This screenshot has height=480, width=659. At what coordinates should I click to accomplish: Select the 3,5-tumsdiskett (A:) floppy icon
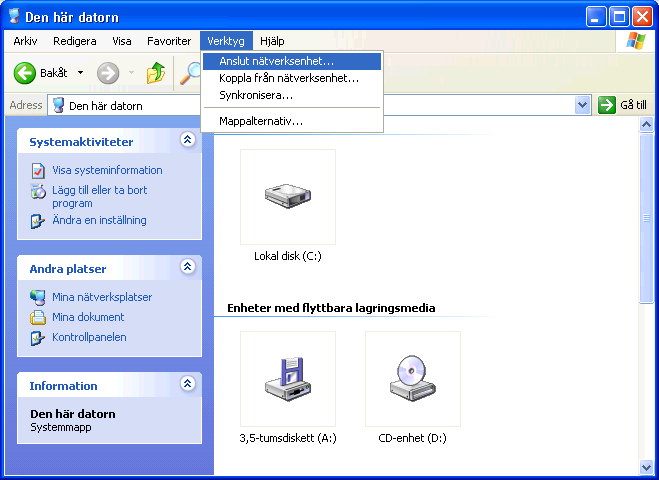coord(287,379)
